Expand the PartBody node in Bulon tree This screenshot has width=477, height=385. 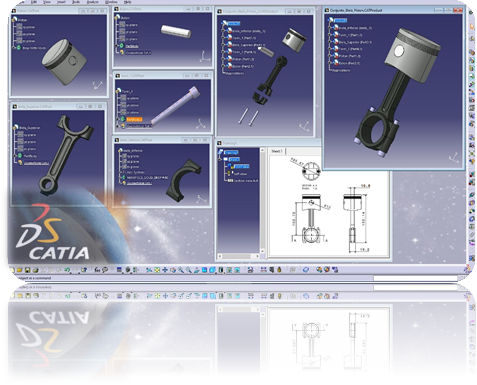tap(117, 46)
